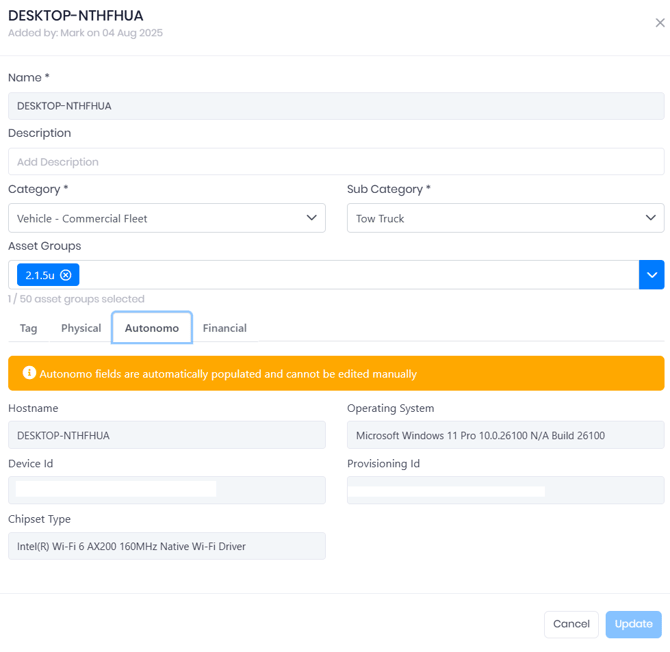
Task: Open the Category dropdown chevron
Action: (311, 218)
